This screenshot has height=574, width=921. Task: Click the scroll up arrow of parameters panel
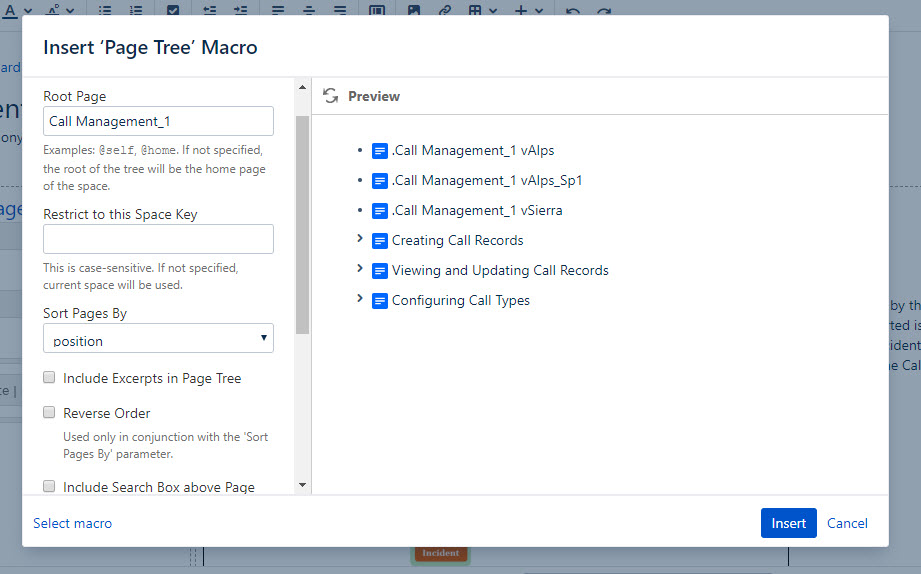(302, 87)
